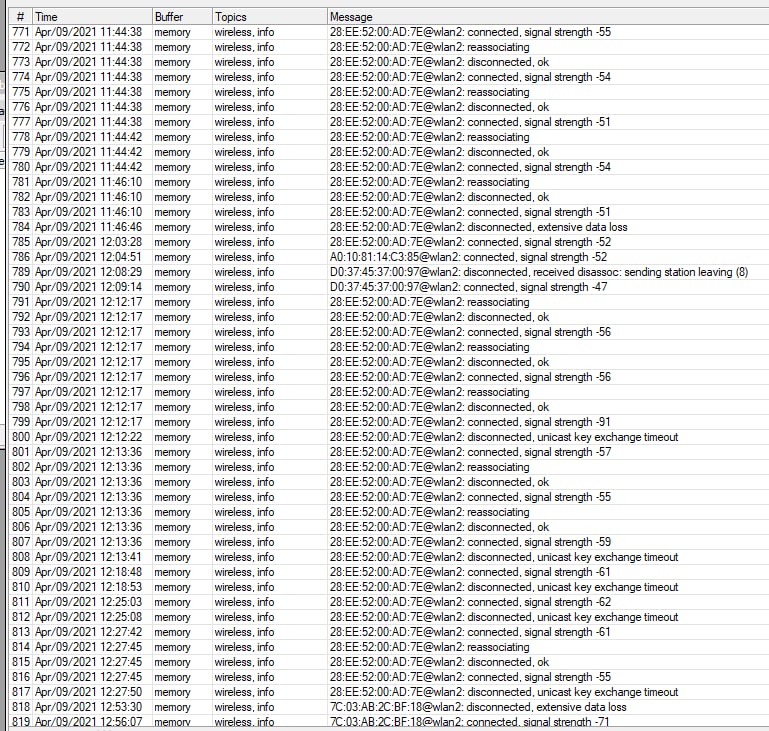The width and height of the screenshot is (769, 731).
Task: Click row 817 time 12:27:50
Action: pyautogui.click(x=88, y=692)
